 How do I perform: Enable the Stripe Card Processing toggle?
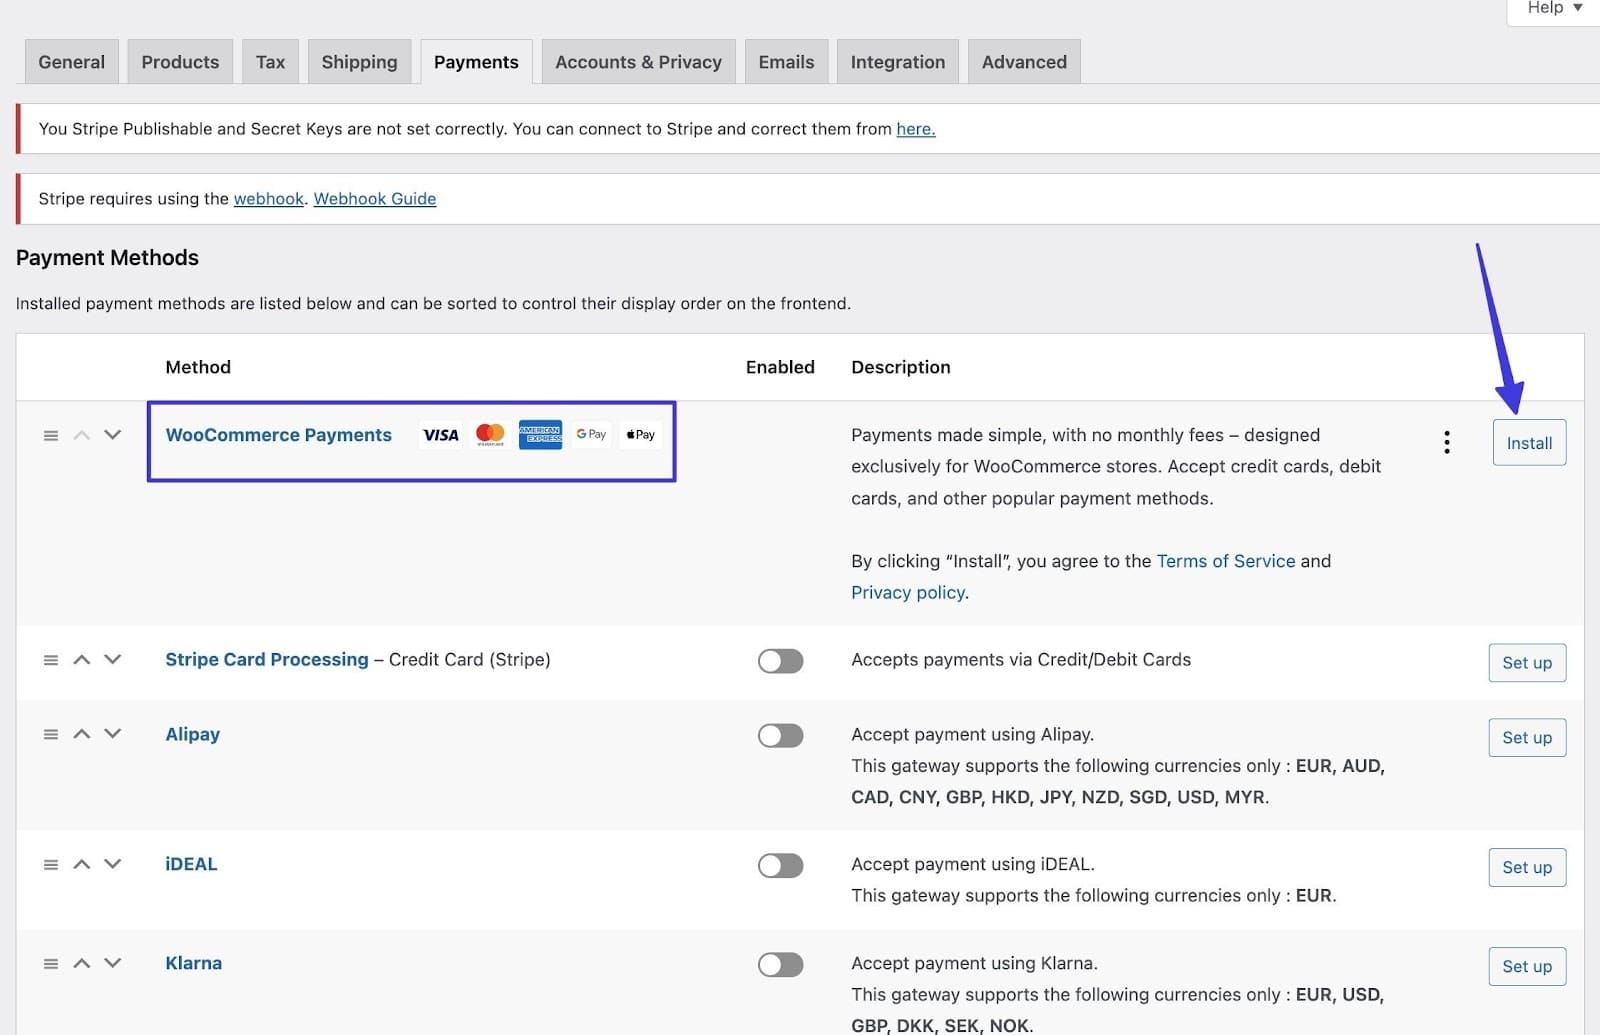coord(780,660)
